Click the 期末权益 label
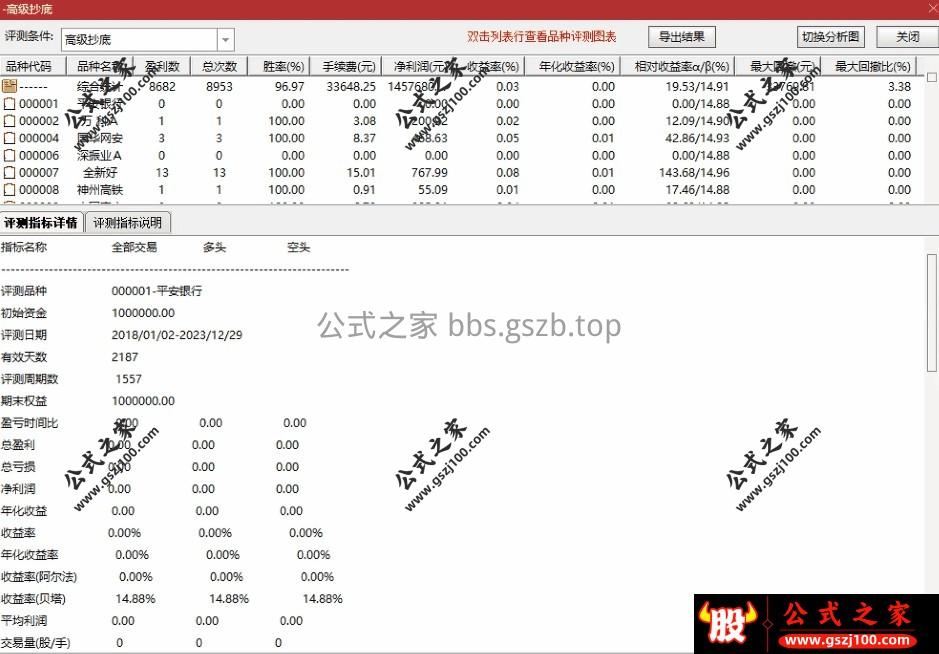Screen dimensions: 939x654 pos(24,401)
